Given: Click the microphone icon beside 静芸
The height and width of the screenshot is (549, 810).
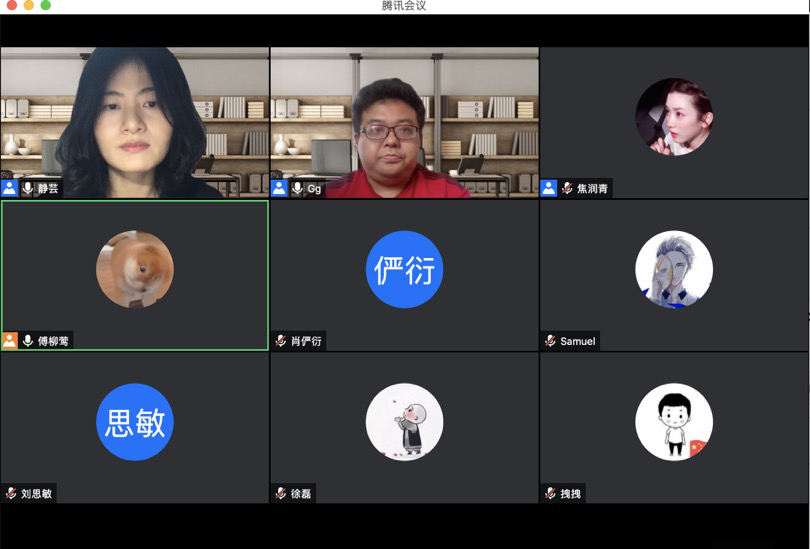Looking at the screenshot, I should point(28,188).
